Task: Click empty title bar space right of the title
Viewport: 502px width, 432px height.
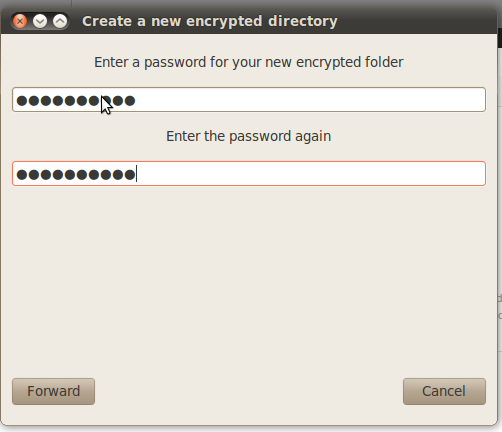Action: point(417,21)
